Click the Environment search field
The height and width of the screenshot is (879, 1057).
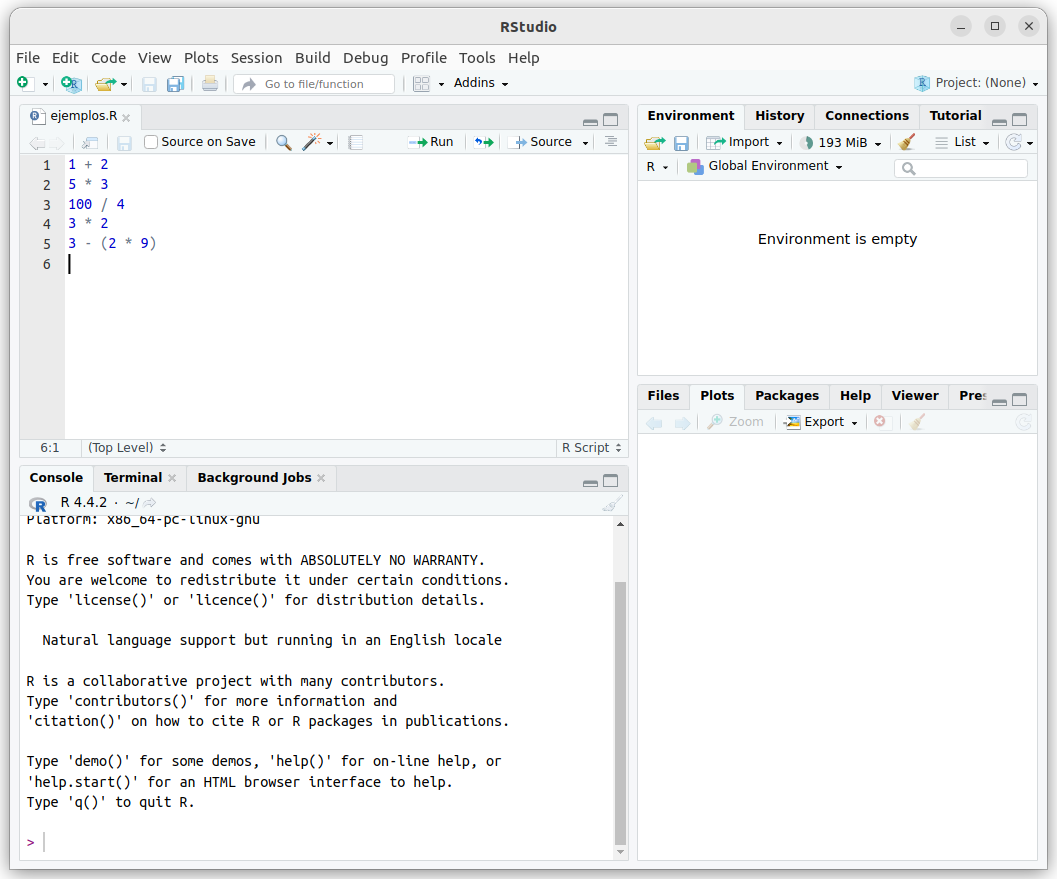(961, 169)
